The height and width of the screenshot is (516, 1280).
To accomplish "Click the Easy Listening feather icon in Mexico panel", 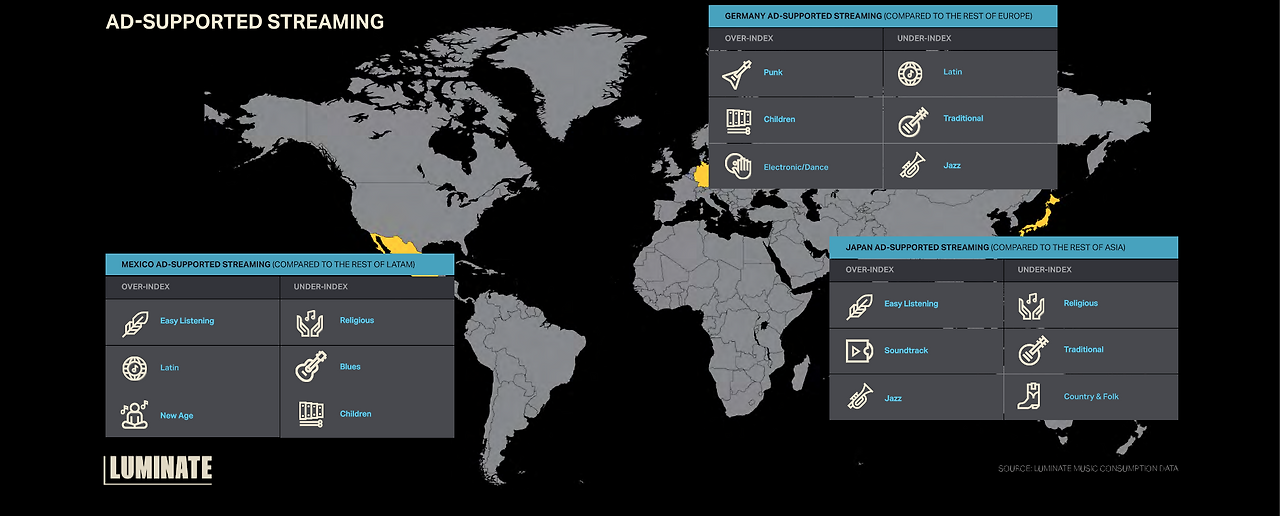I will coord(134,322).
